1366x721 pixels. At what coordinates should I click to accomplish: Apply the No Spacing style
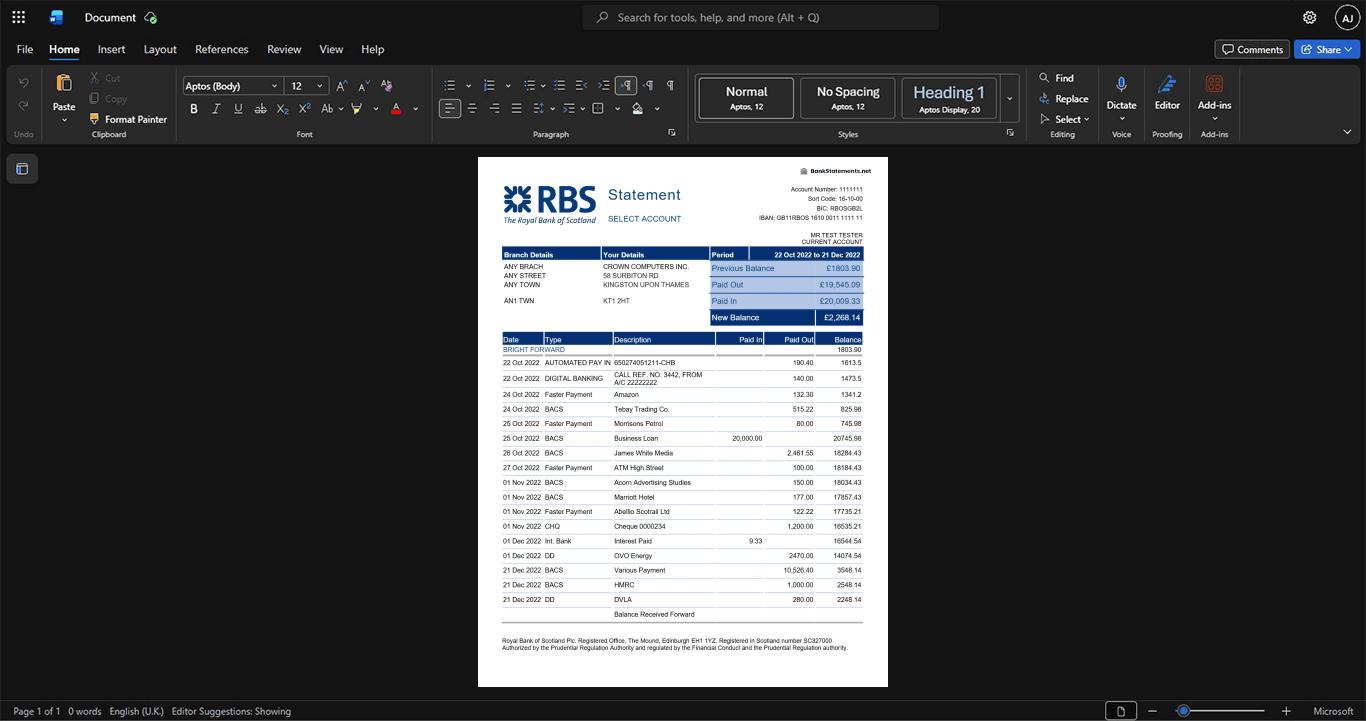pyautogui.click(x=847, y=98)
